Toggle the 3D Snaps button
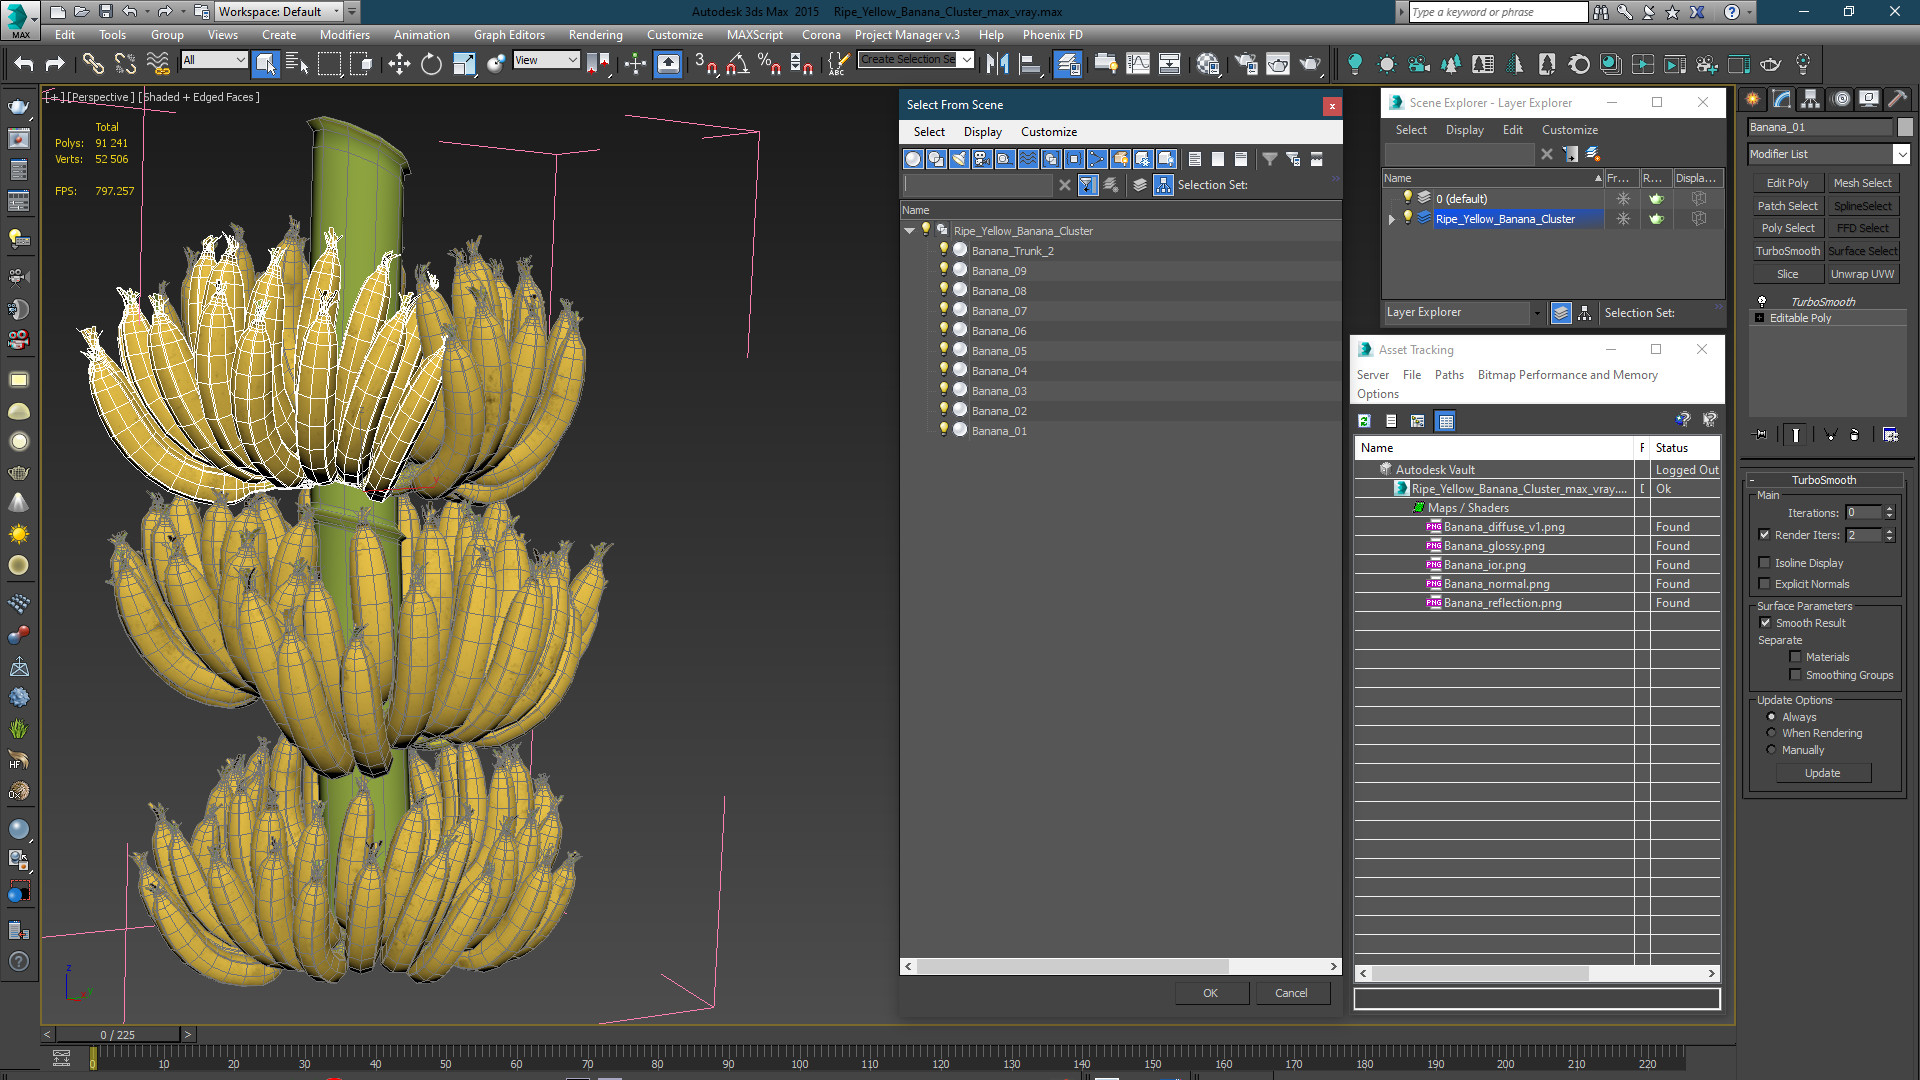The width and height of the screenshot is (1920, 1080). point(705,64)
